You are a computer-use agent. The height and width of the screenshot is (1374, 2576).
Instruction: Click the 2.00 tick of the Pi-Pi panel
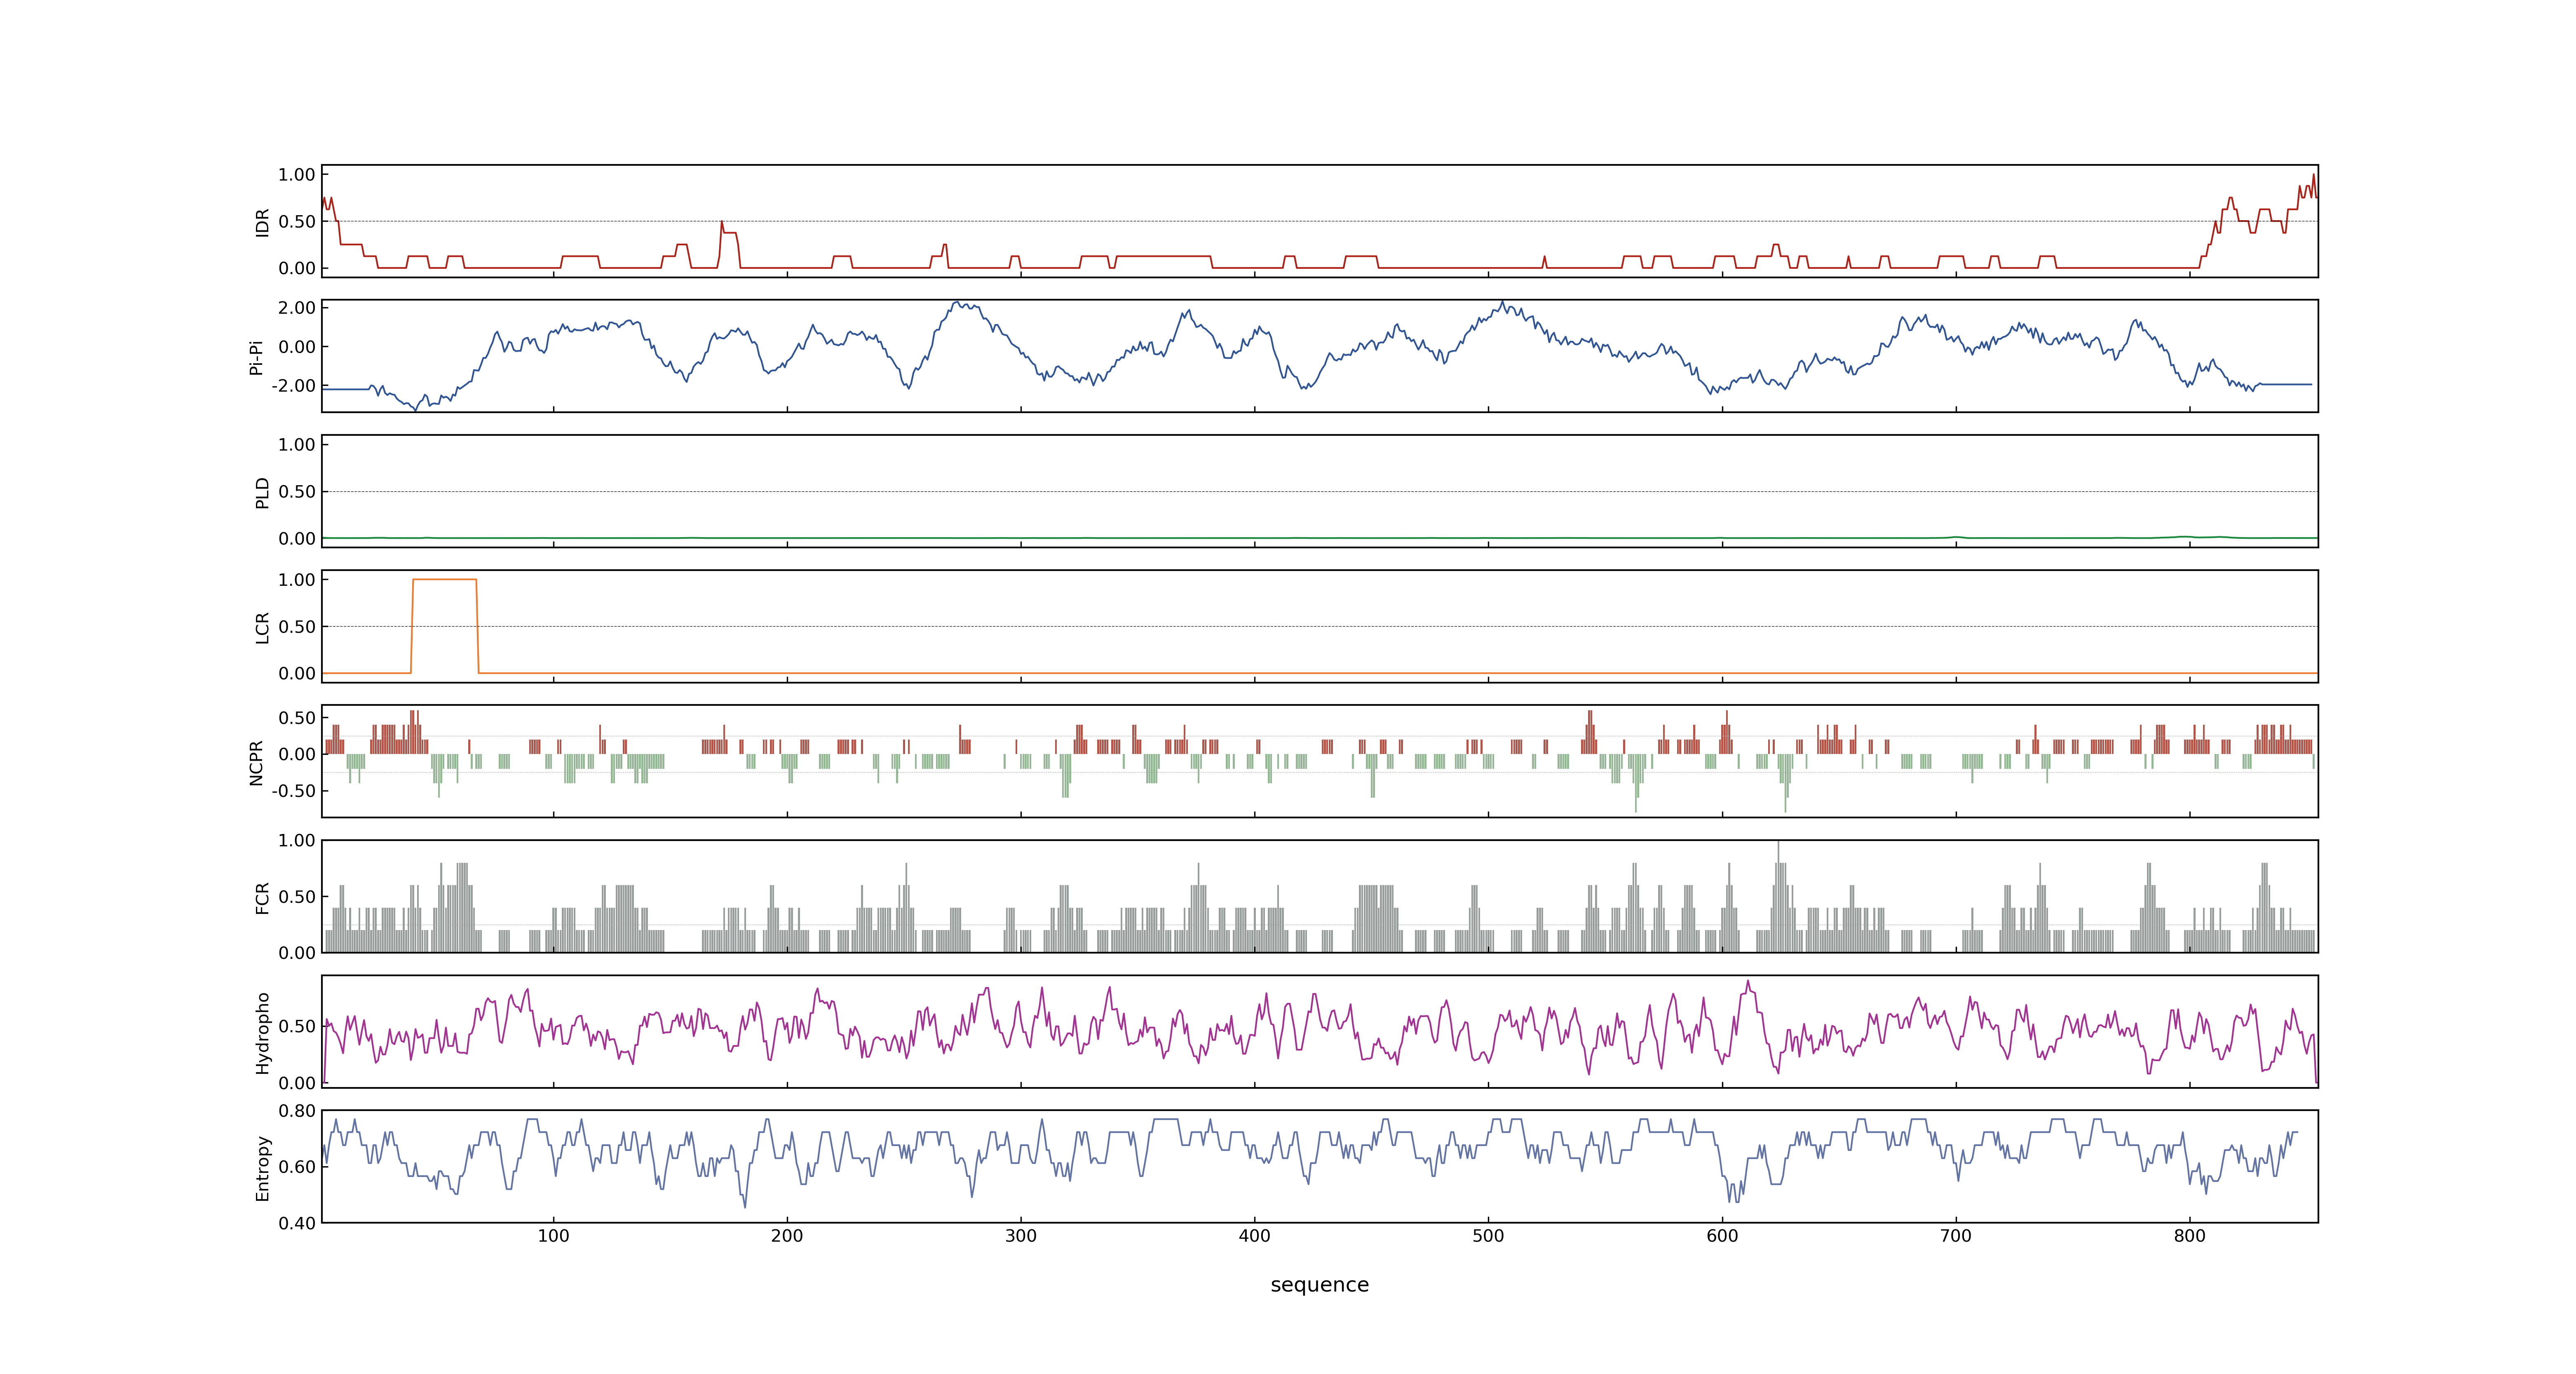coord(297,308)
